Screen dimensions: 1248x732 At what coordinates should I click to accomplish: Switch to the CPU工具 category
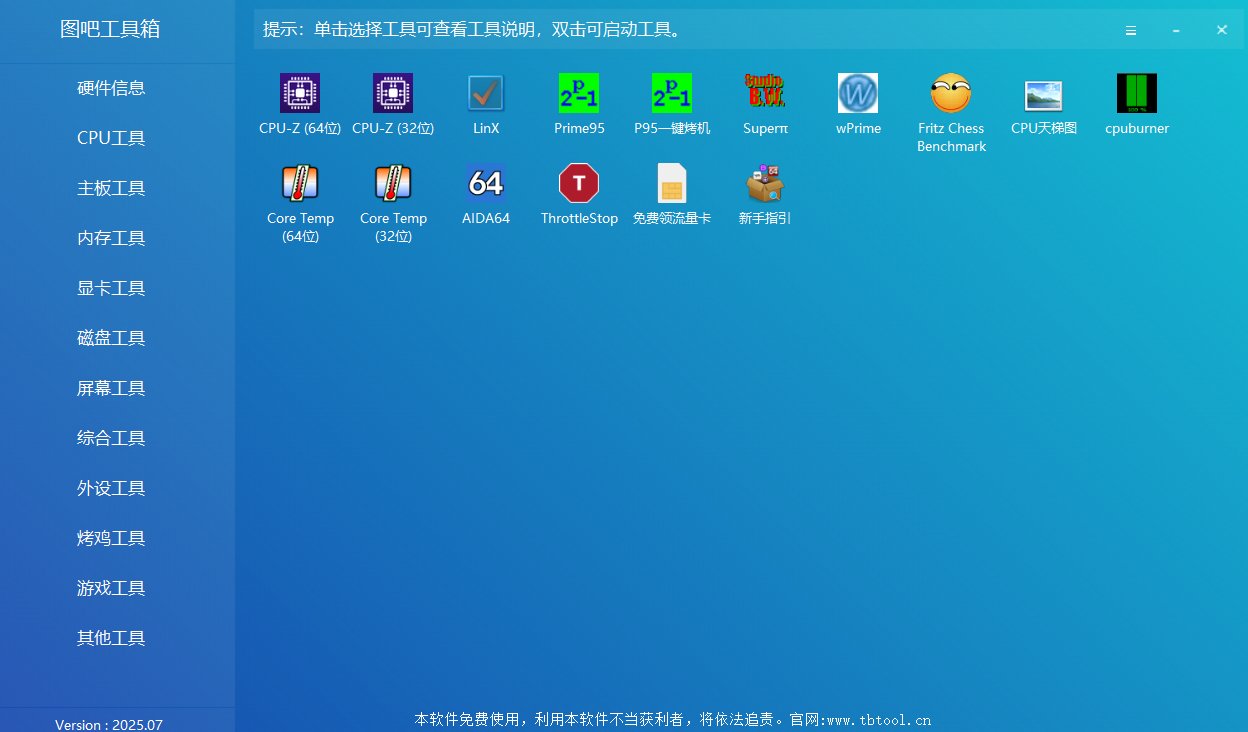tap(111, 138)
